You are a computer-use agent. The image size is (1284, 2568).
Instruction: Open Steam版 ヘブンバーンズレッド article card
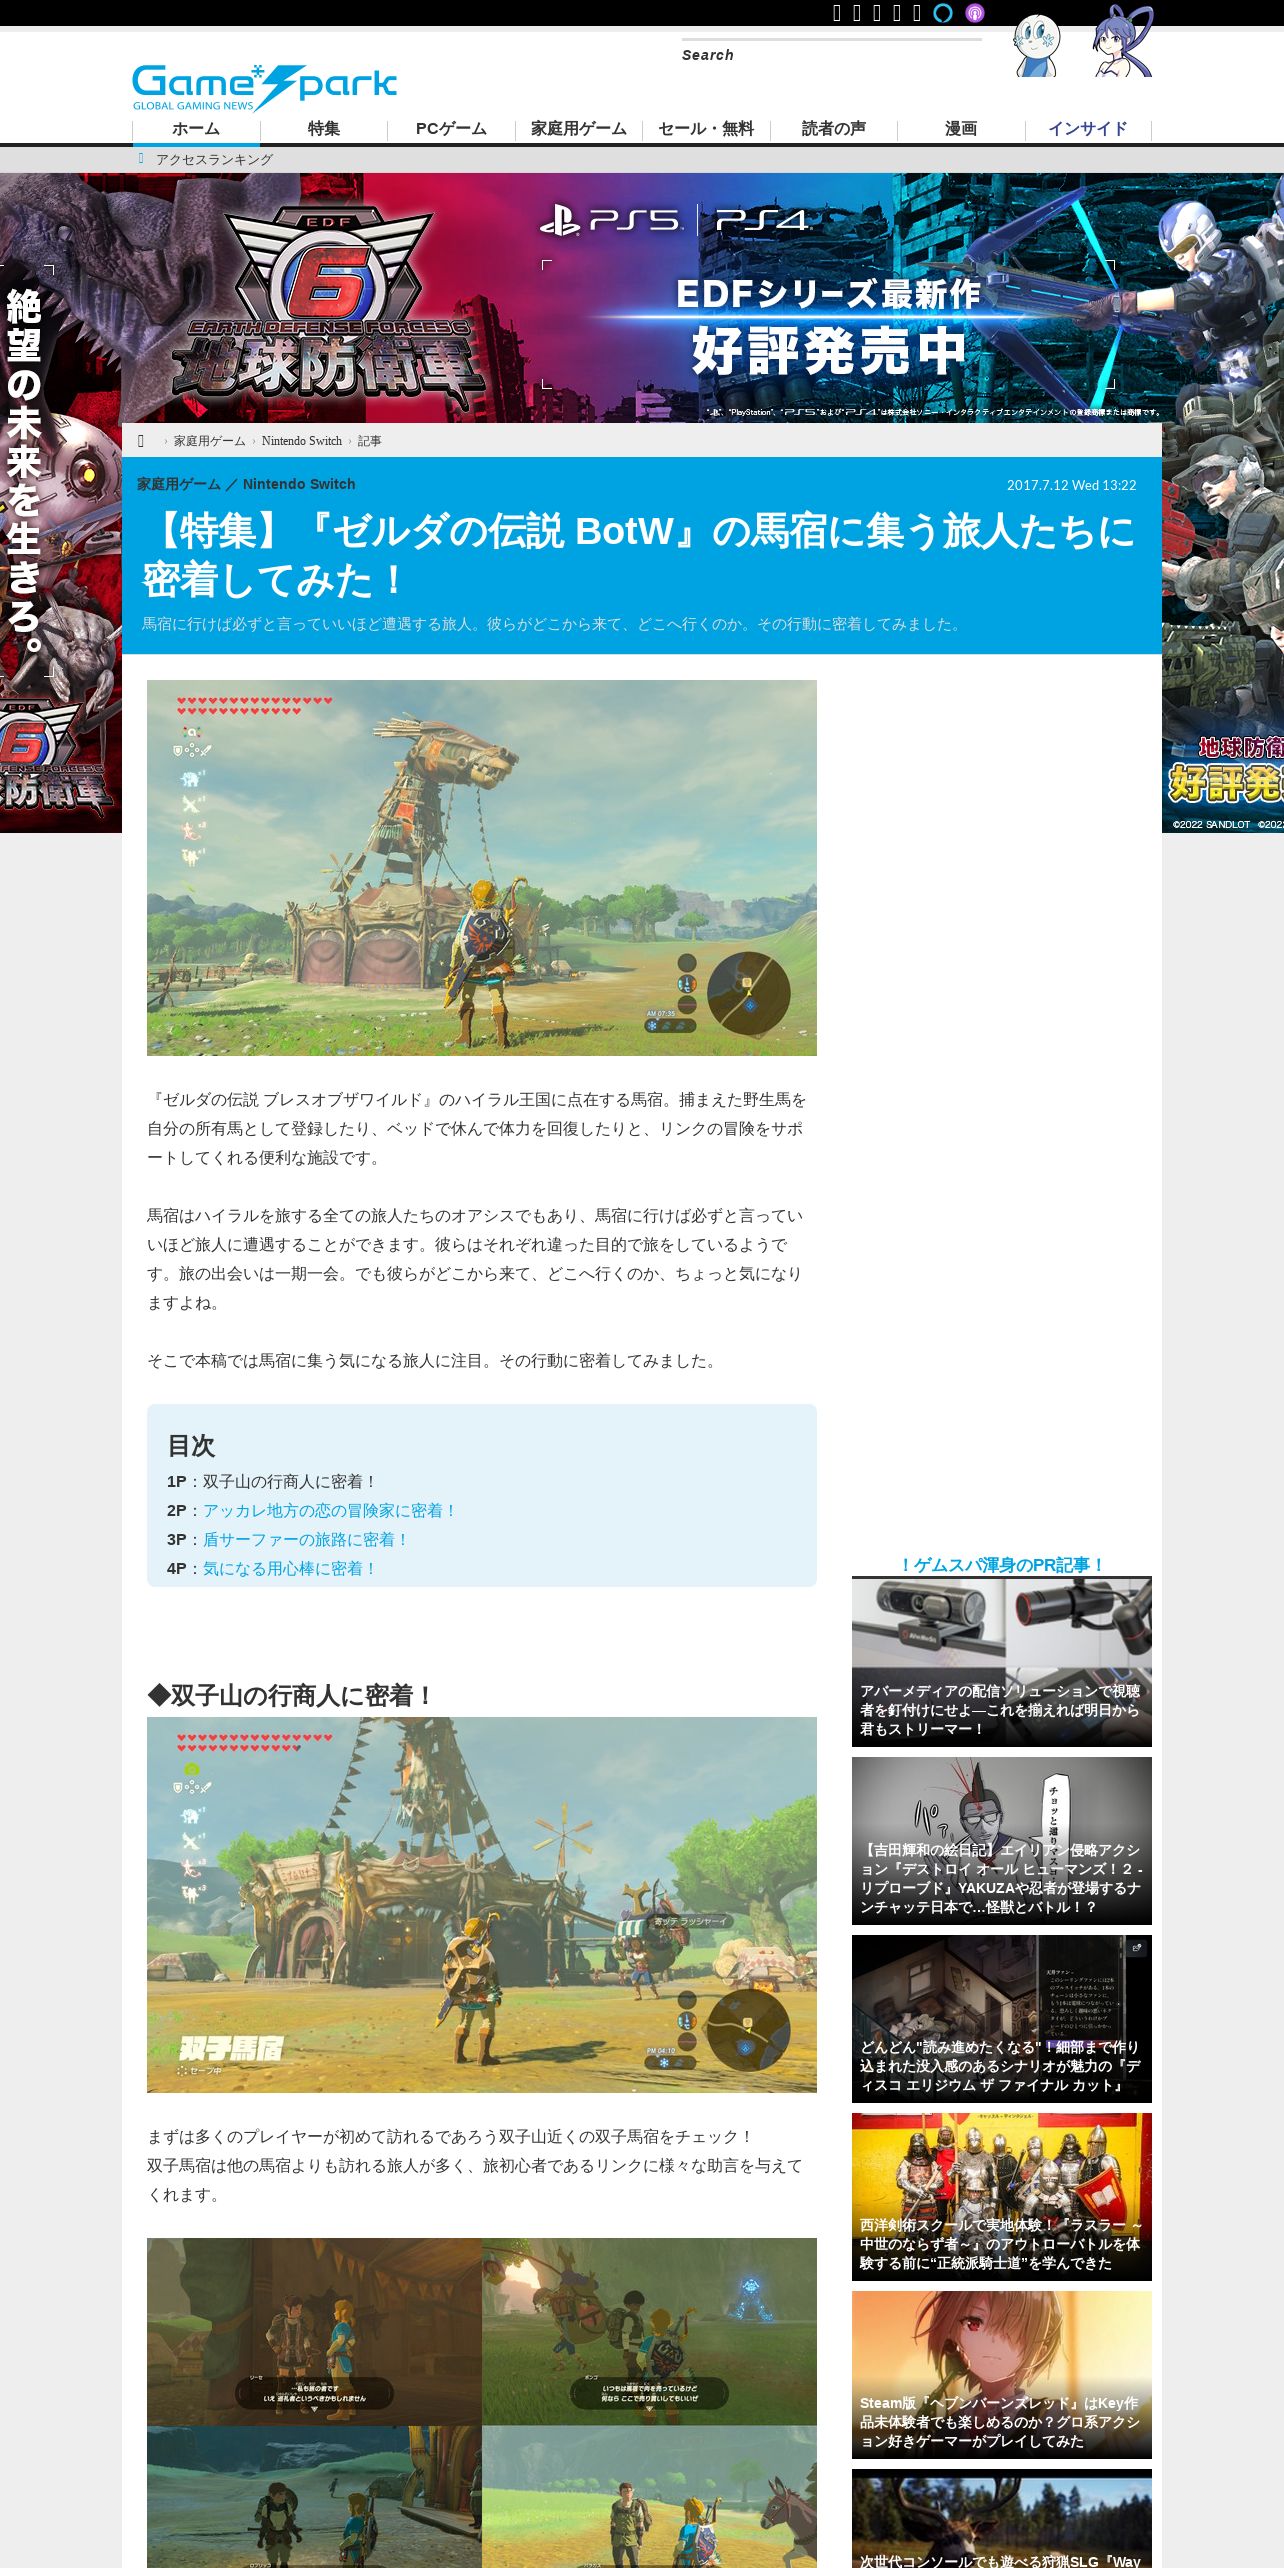pyautogui.click(x=1002, y=2375)
